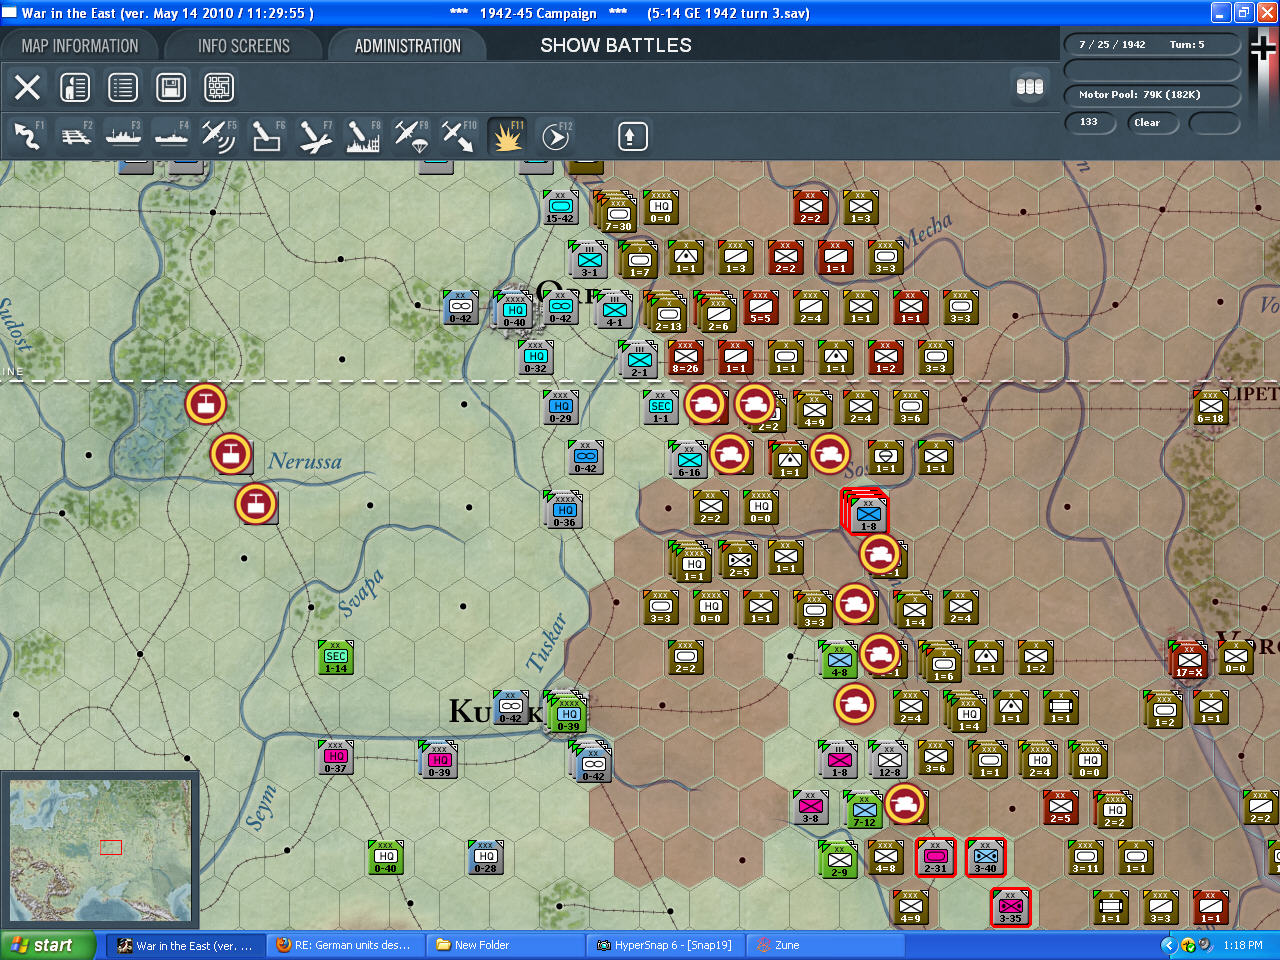
Task: Click the 1:18 PM system clock
Action: tap(1243, 945)
